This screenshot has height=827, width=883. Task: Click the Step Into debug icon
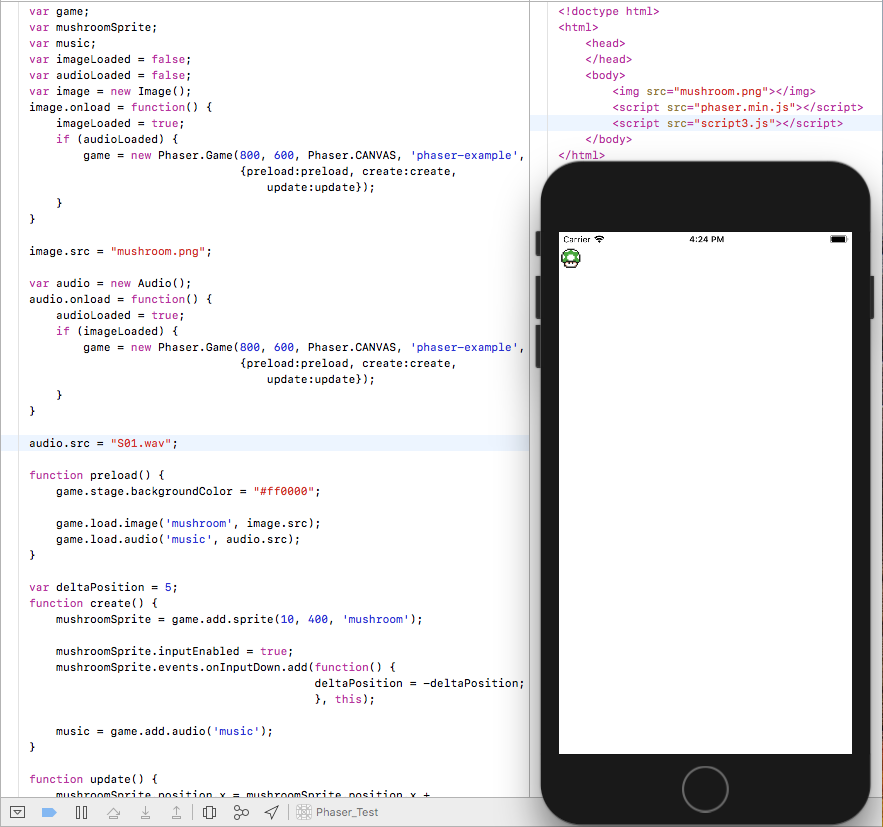pyautogui.click(x=145, y=812)
